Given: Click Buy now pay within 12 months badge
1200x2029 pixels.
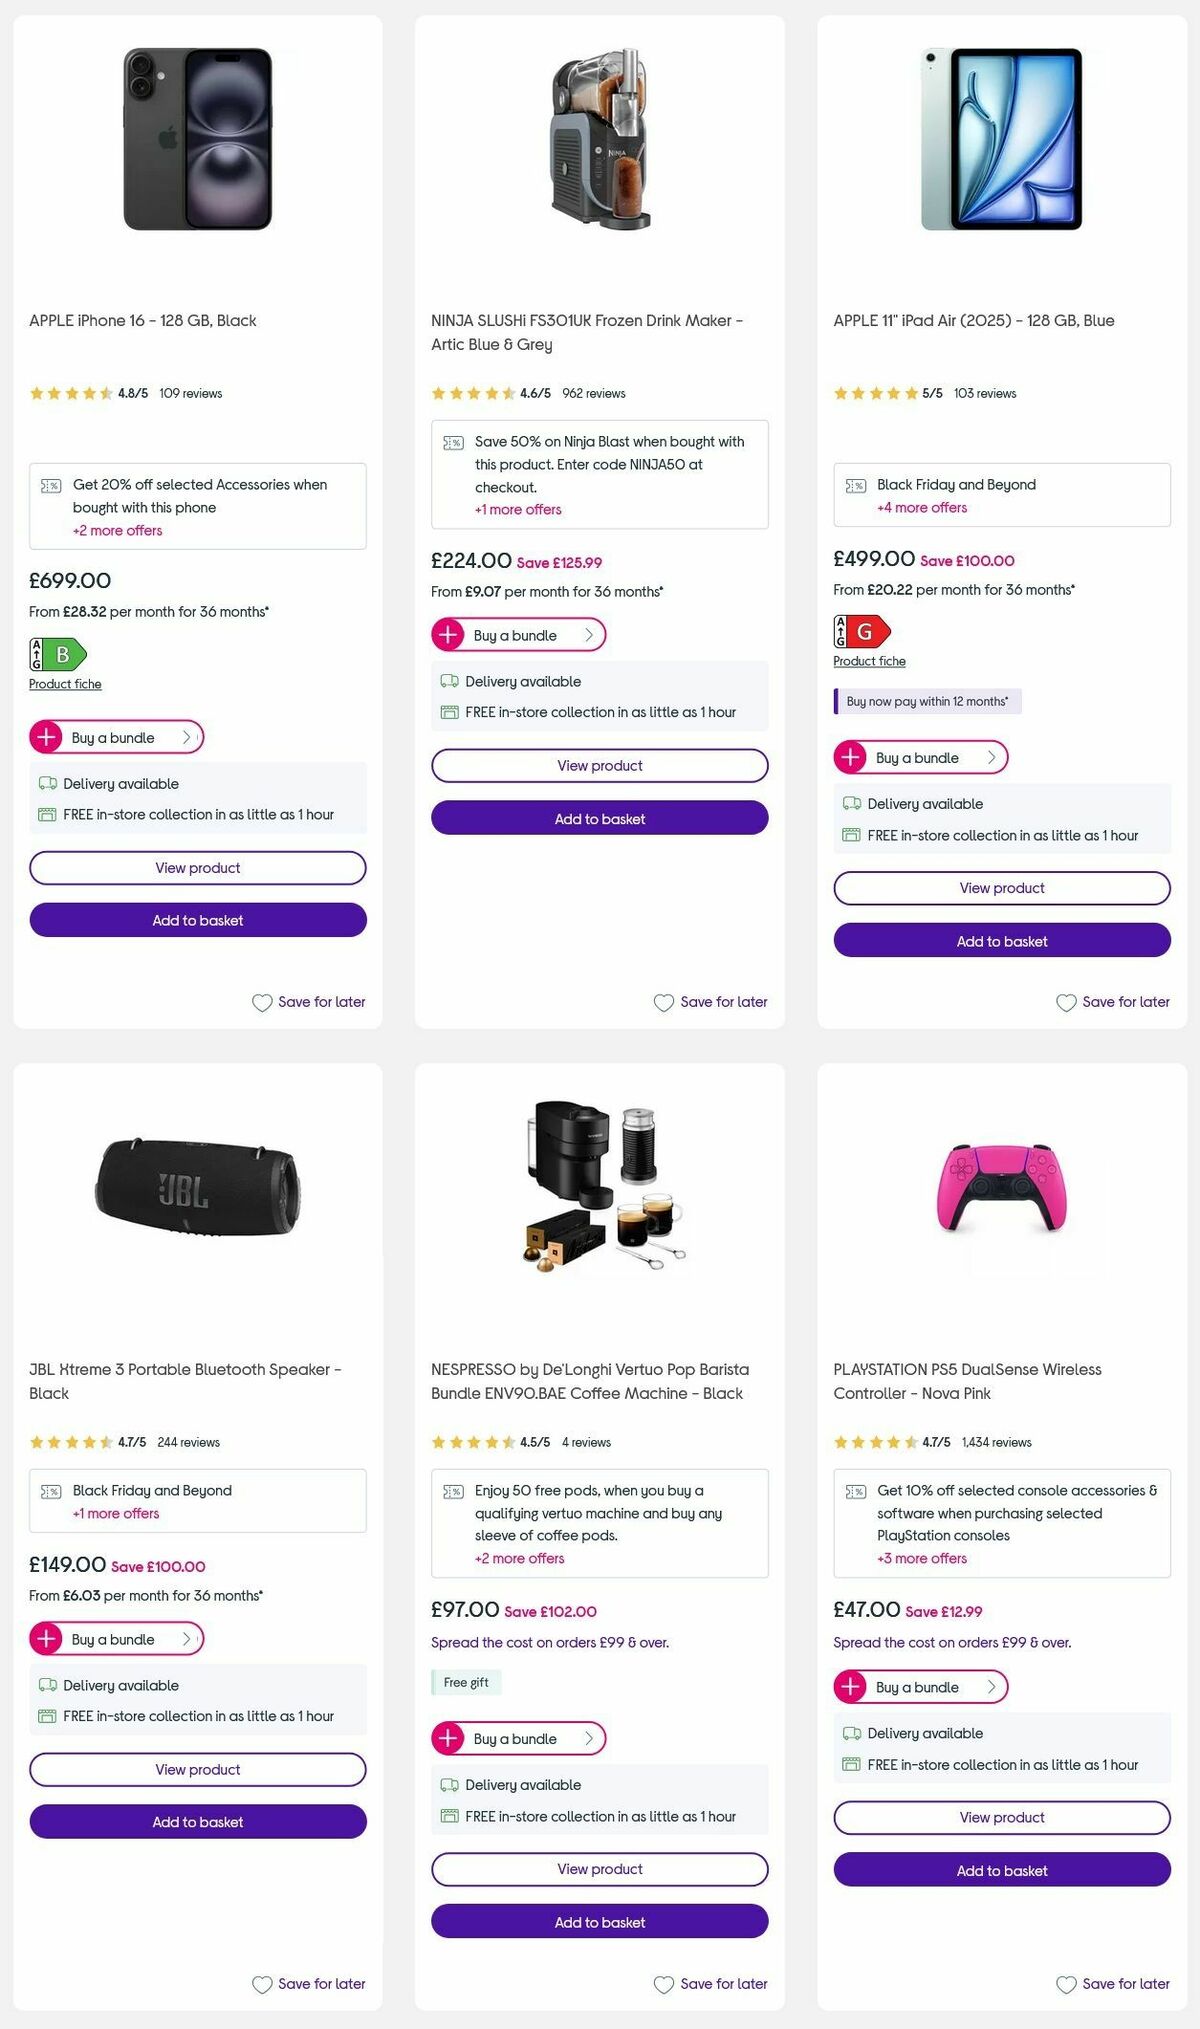Looking at the screenshot, I should 927,701.
